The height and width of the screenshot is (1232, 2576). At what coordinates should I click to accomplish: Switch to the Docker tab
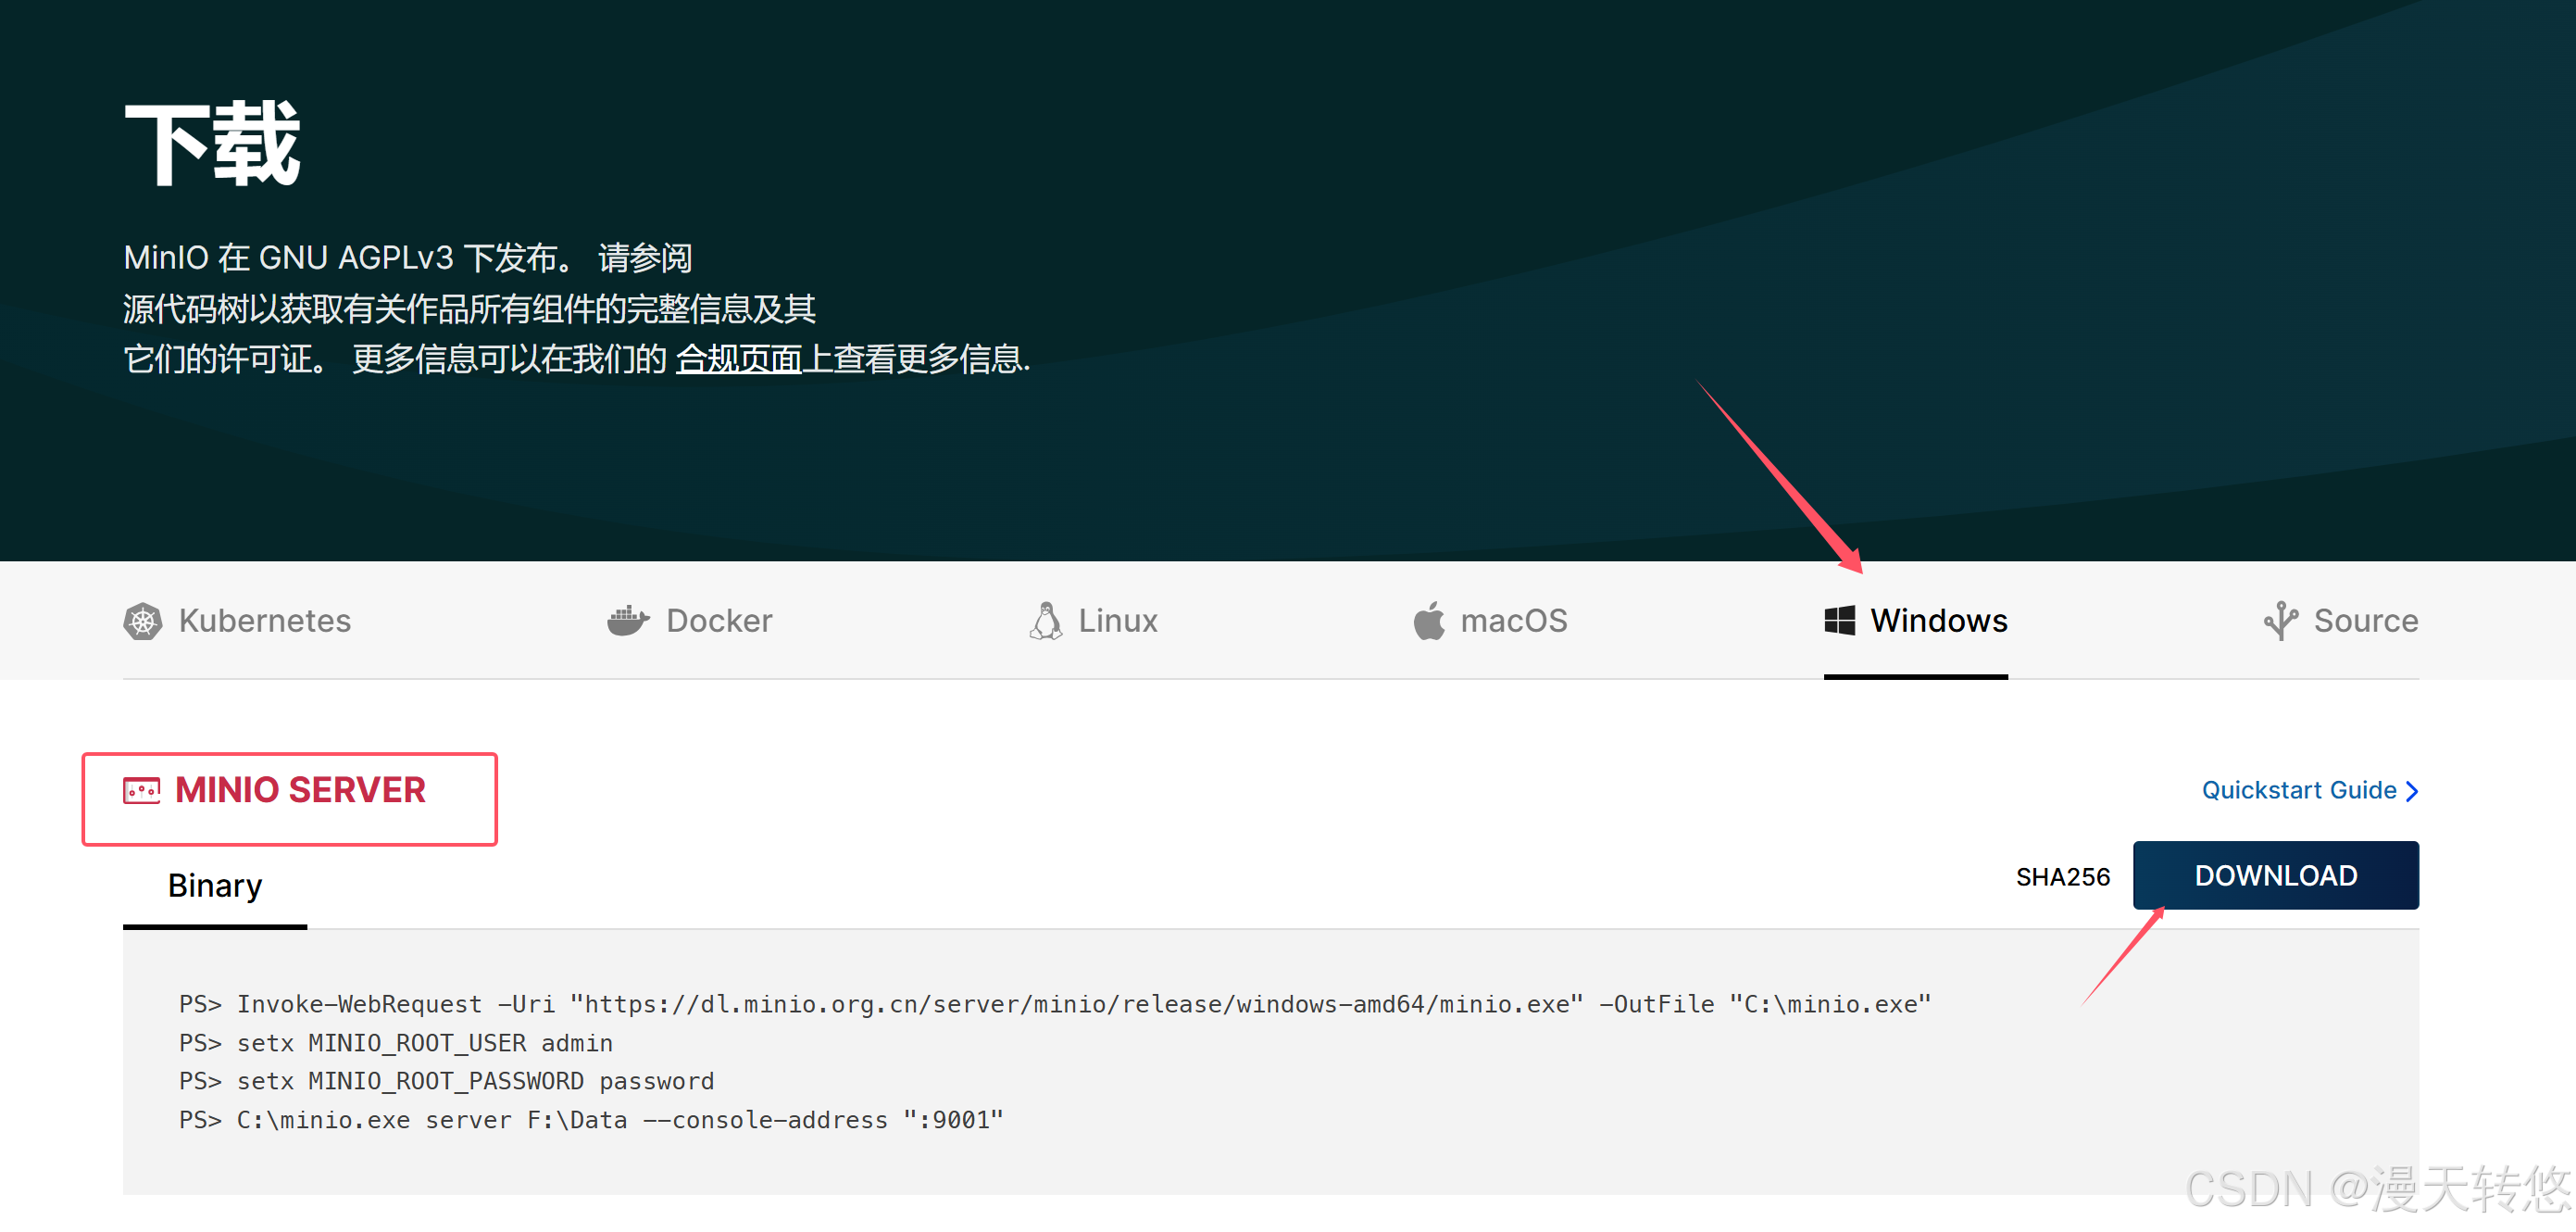point(718,621)
